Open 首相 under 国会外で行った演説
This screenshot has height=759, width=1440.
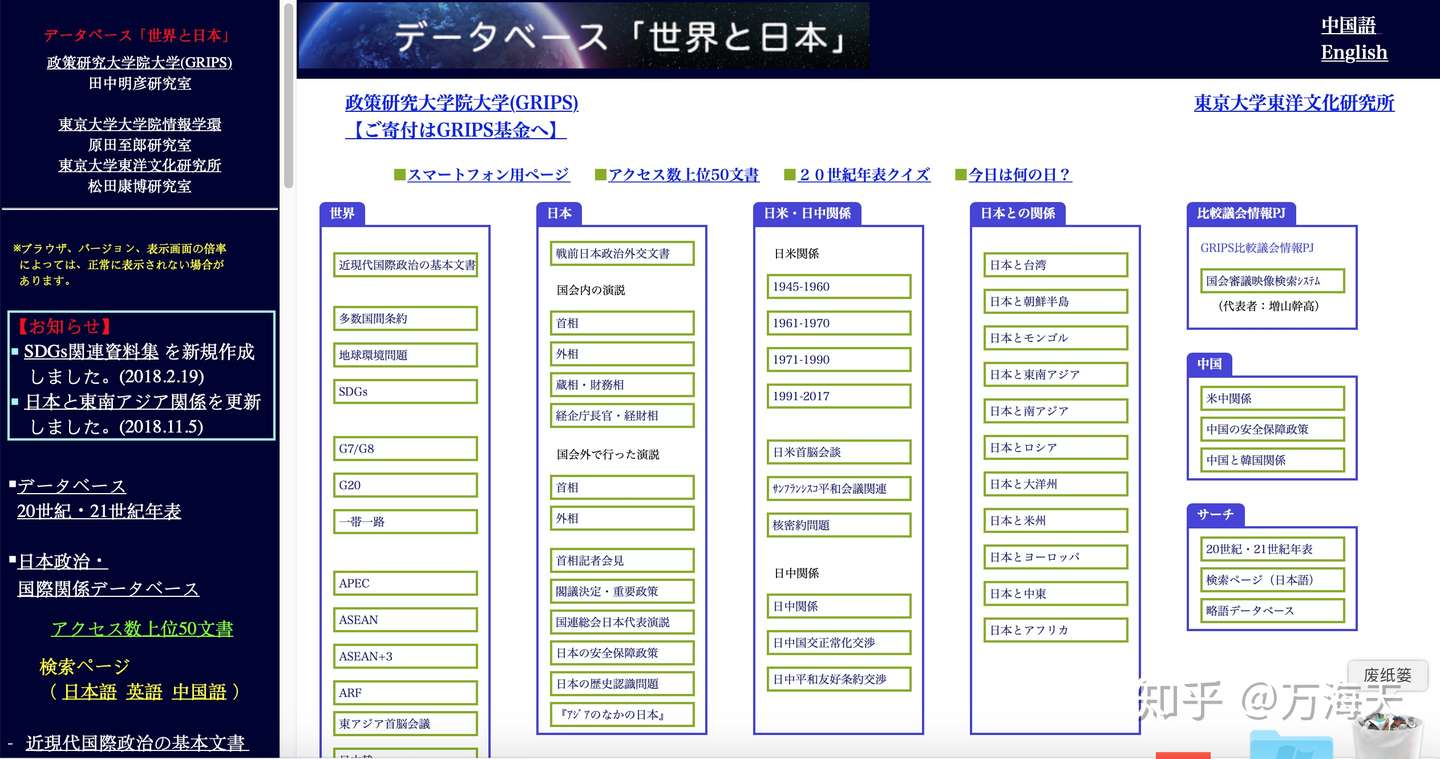pyautogui.click(x=622, y=487)
